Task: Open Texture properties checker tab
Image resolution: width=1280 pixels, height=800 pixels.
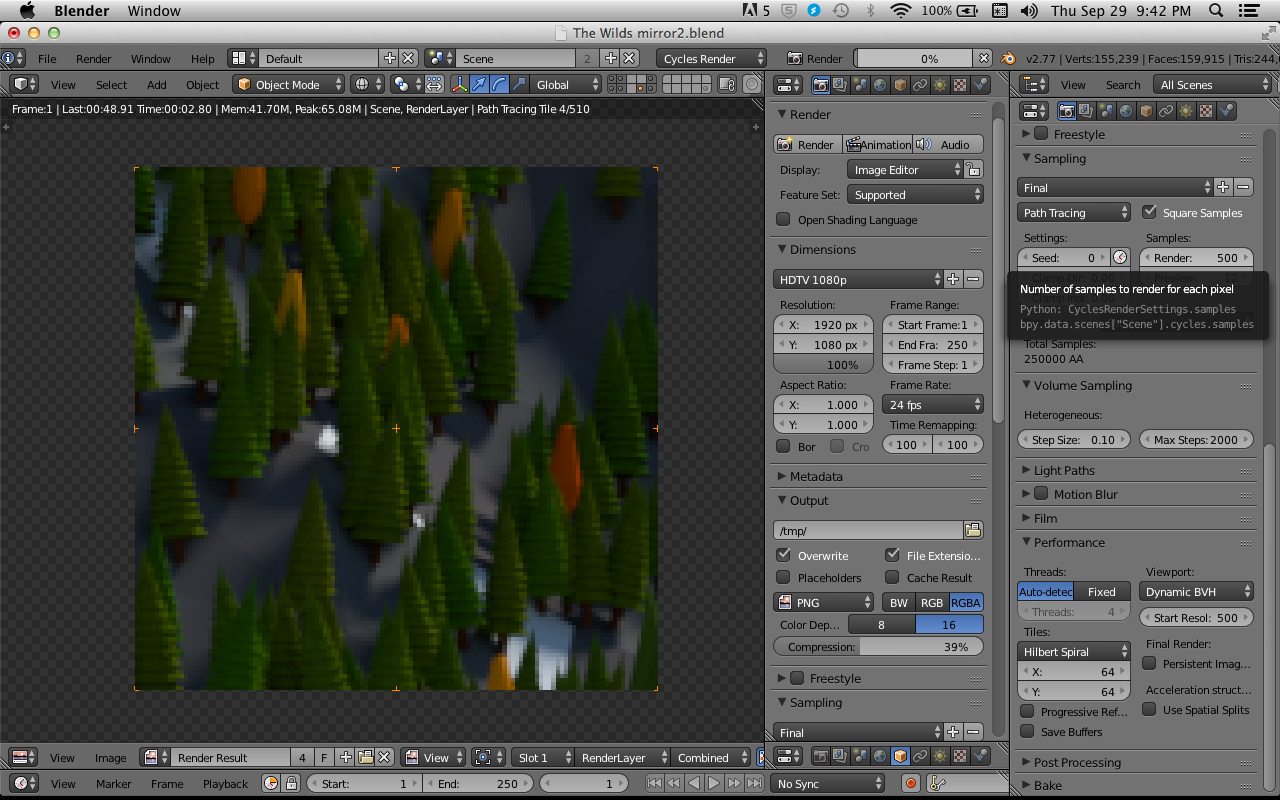Action: click(960, 85)
